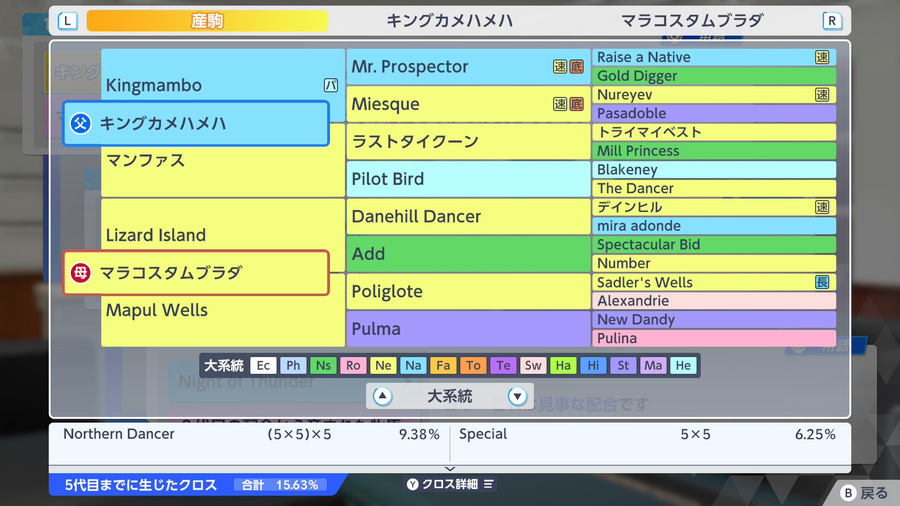Select Pilot Bird in the pedigree

pyautogui.click(x=468, y=179)
